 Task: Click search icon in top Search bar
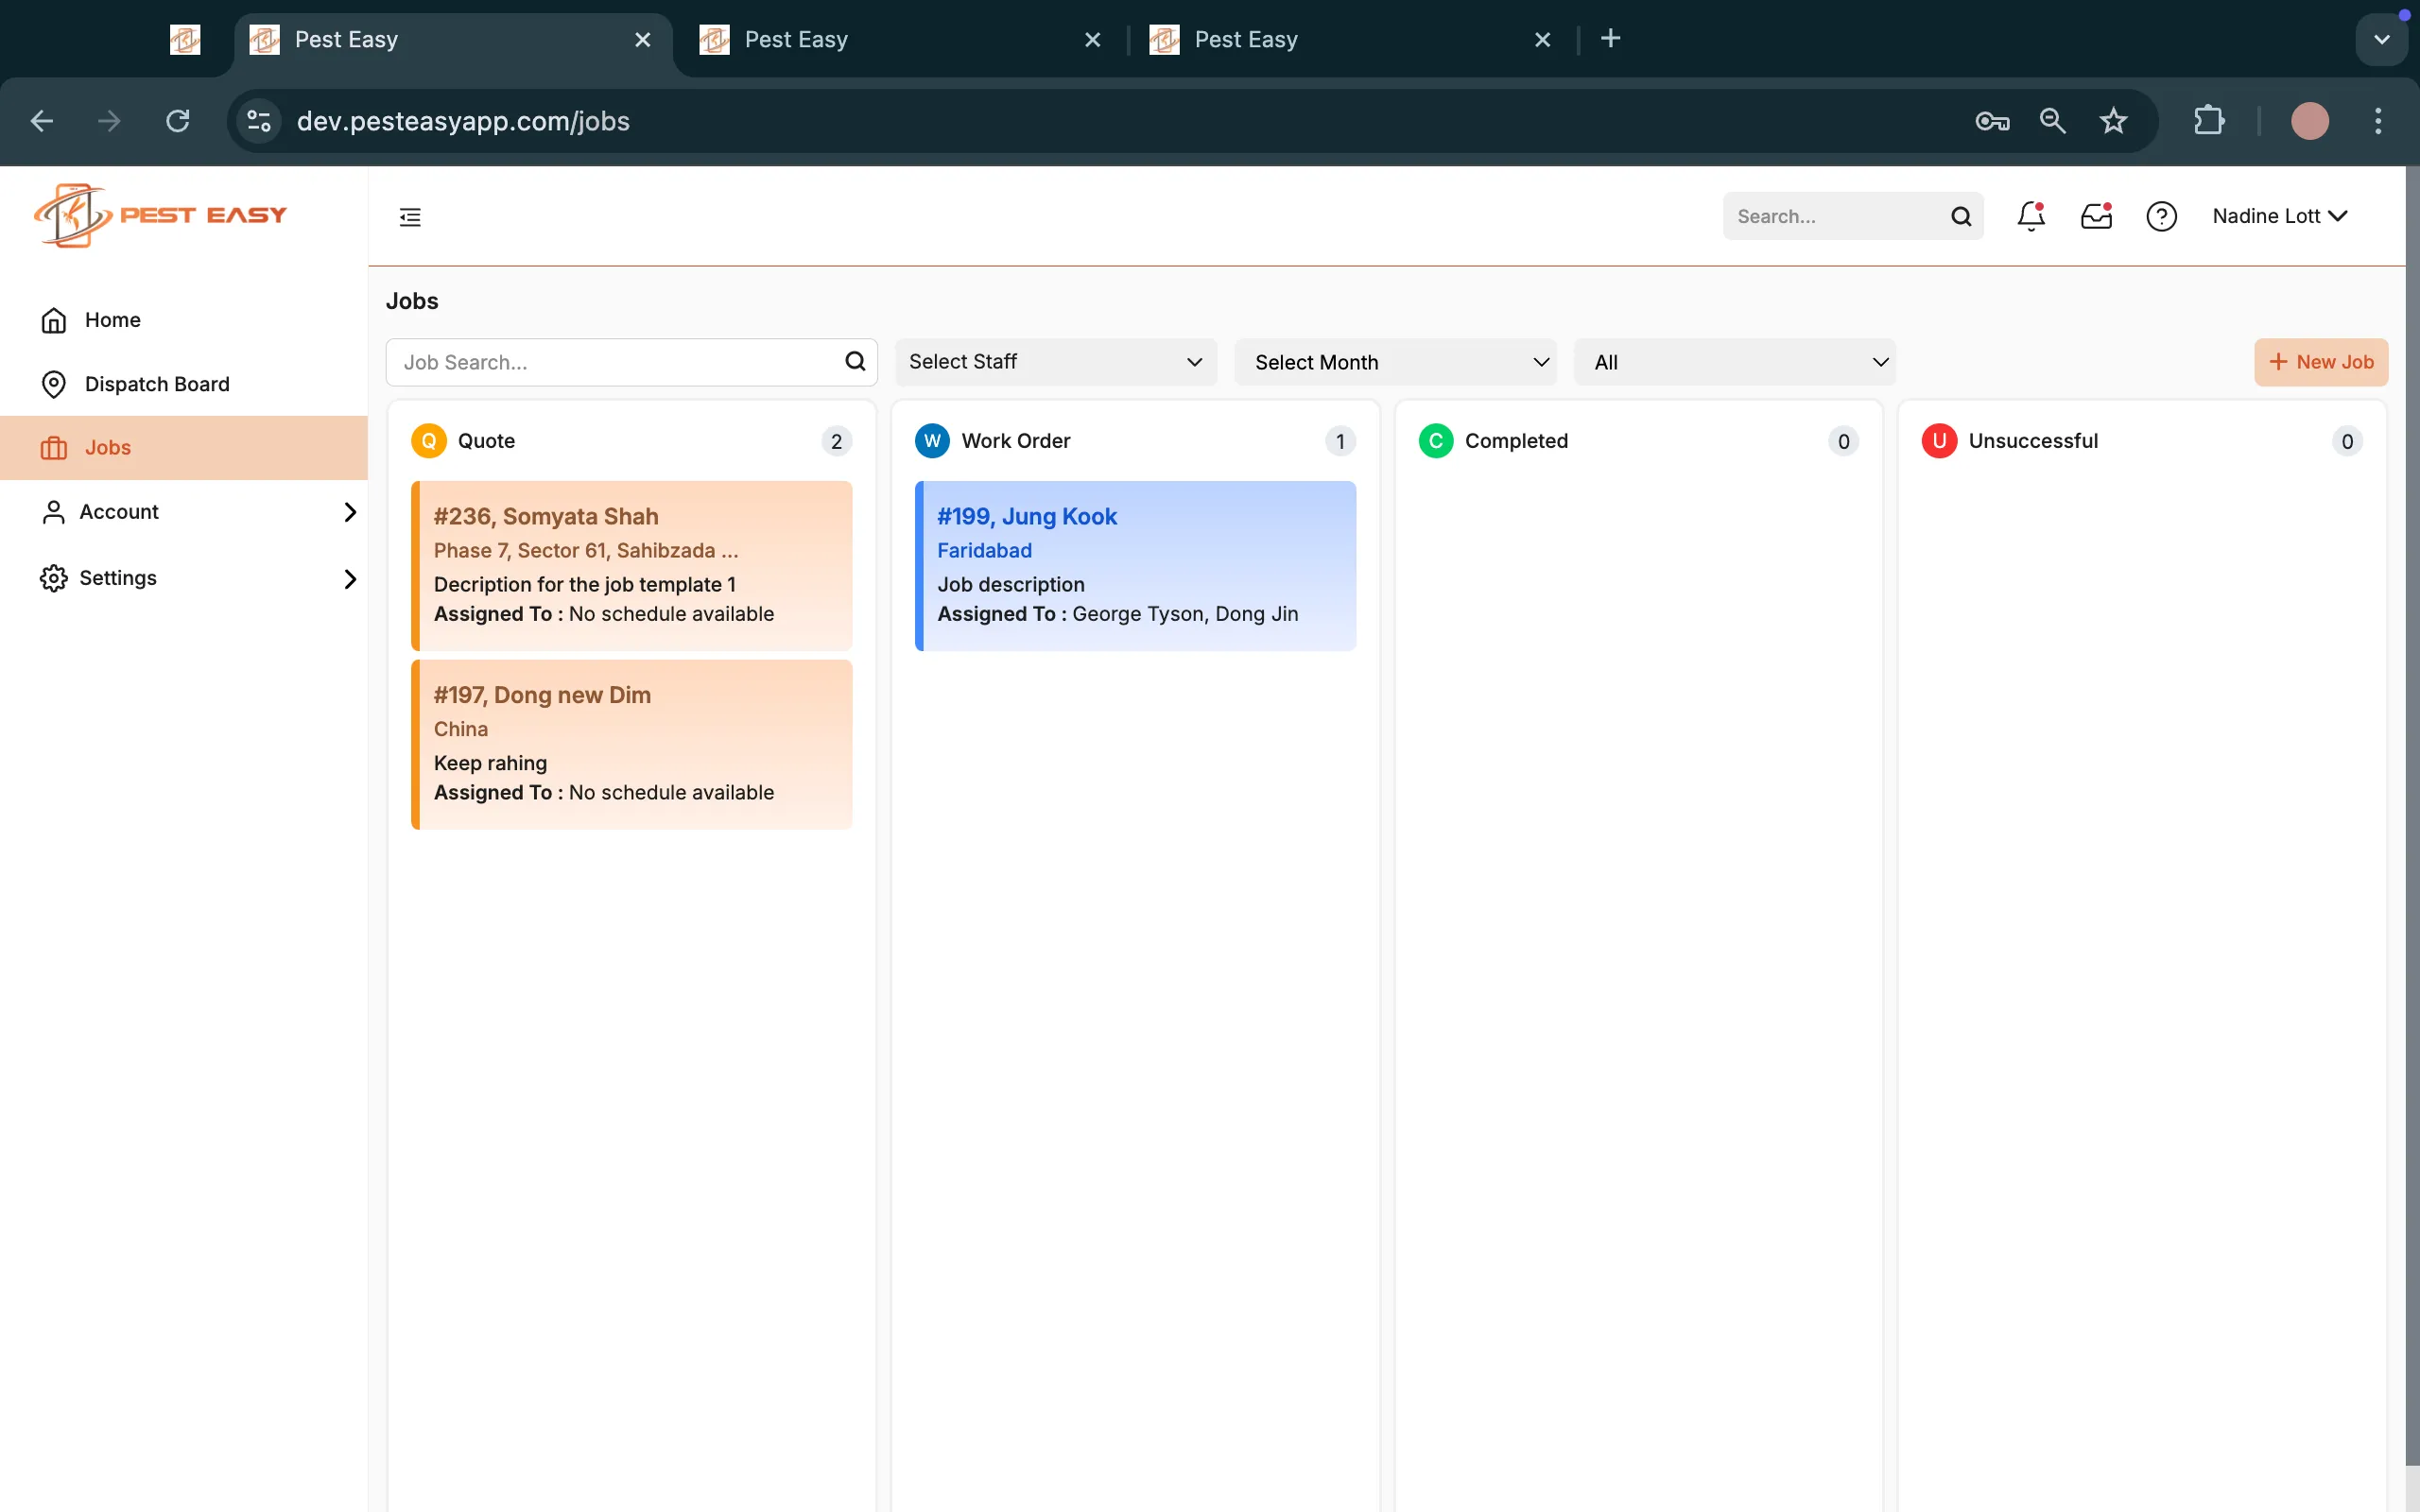point(1960,216)
